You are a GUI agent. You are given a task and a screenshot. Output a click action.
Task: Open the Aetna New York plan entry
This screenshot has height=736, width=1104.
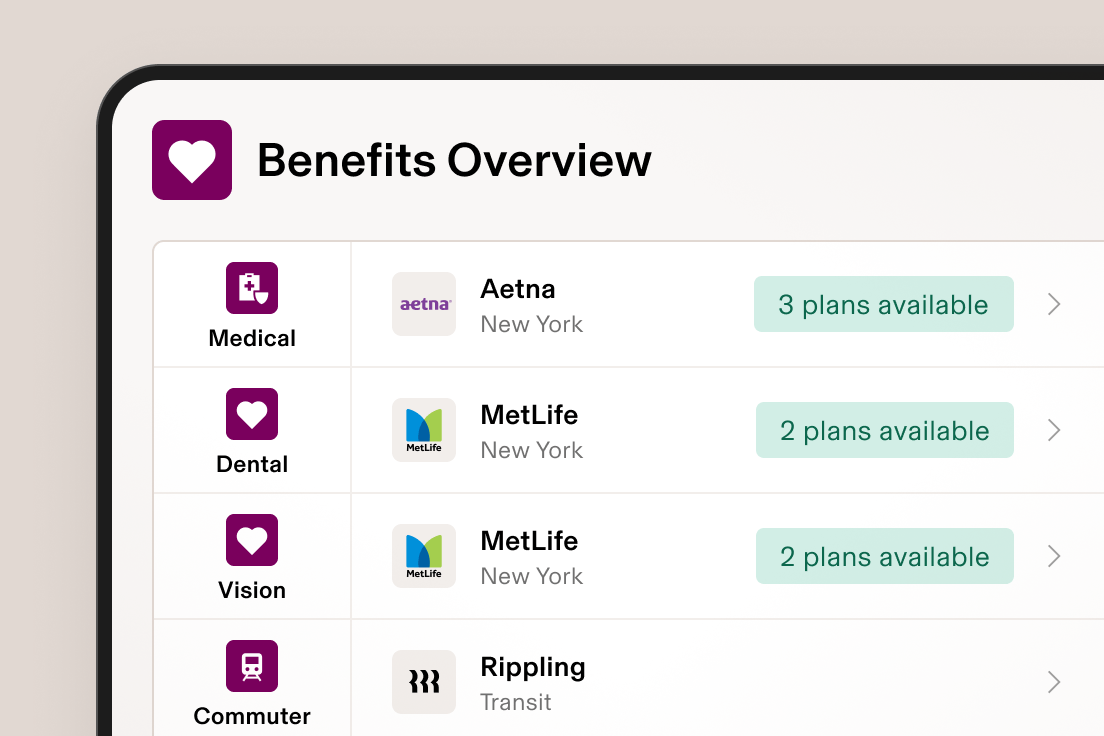[x=531, y=304]
